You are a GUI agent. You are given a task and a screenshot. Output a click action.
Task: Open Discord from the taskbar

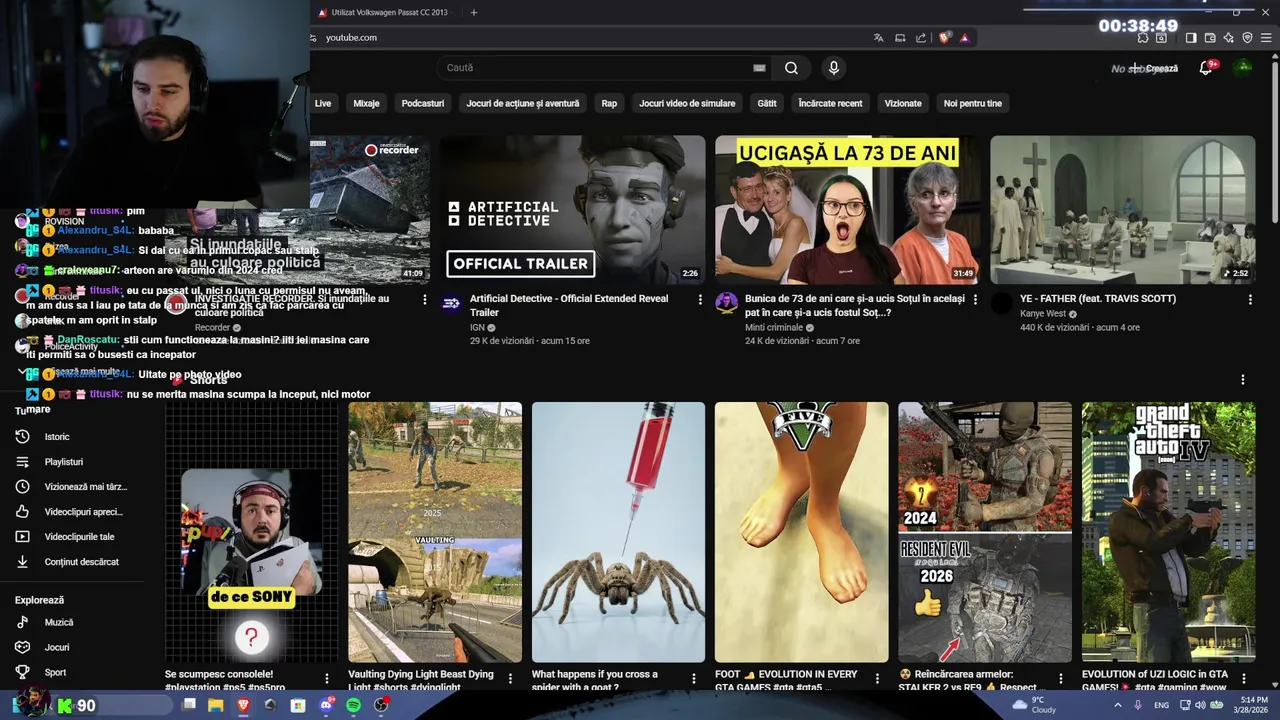pyautogui.click(x=326, y=705)
